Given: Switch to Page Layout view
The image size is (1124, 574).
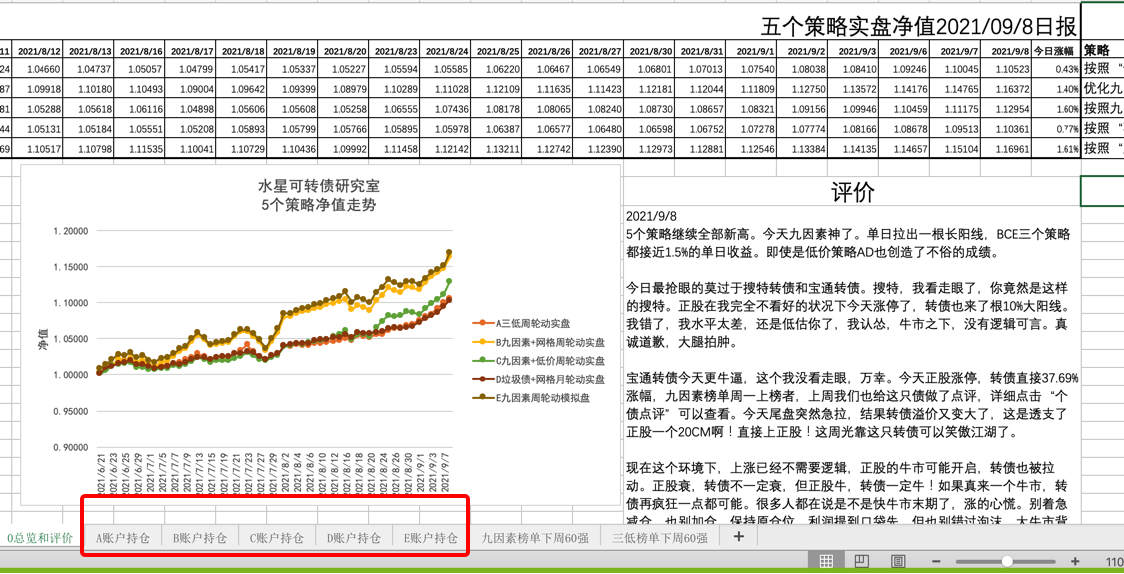Looking at the screenshot, I should 862,560.
